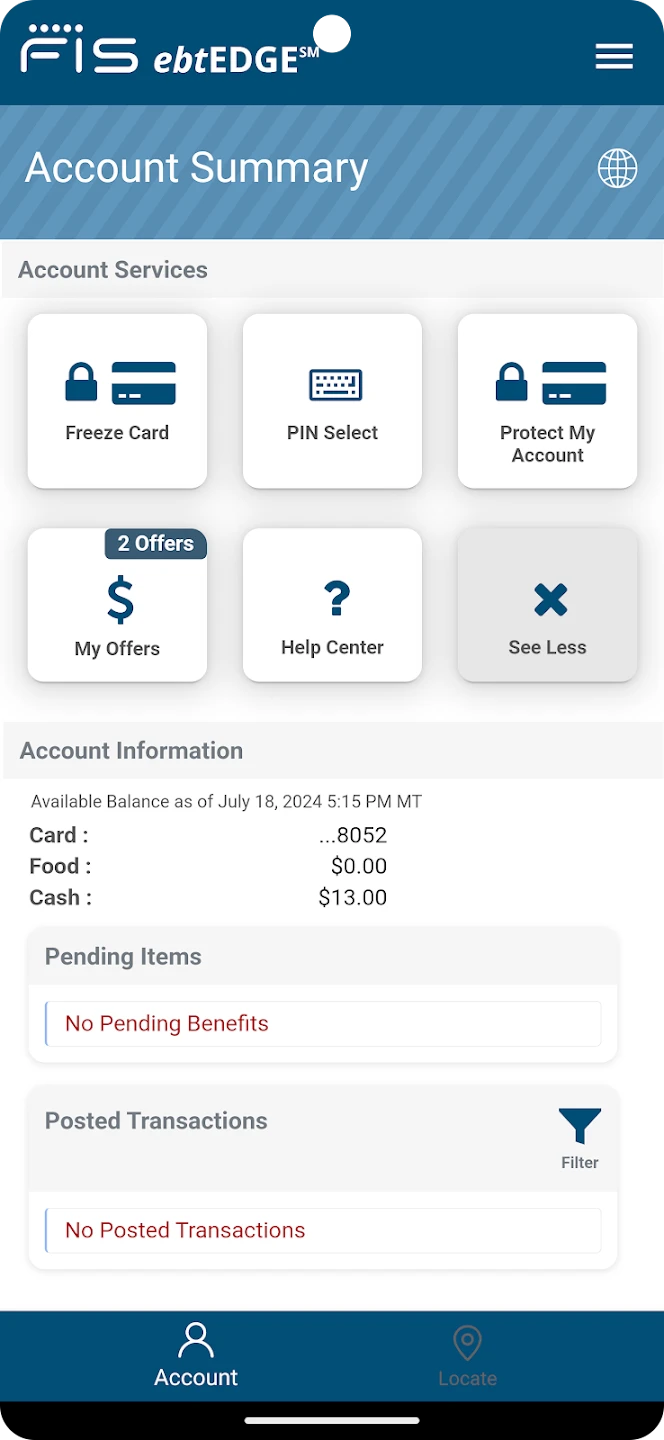Tap the 2 Offers badge
Viewport: 664px width, 1440px height.
155,543
